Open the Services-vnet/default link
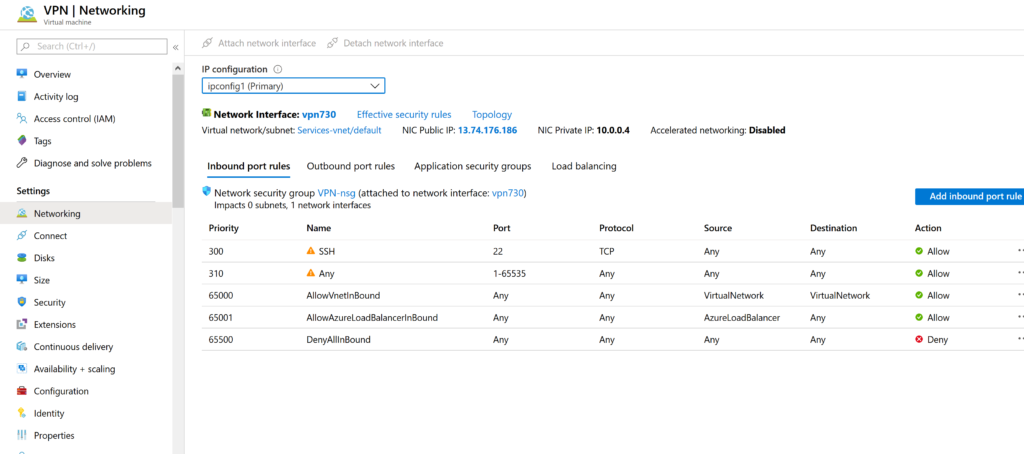Viewport: 1024px width, 454px height. point(339,130)
